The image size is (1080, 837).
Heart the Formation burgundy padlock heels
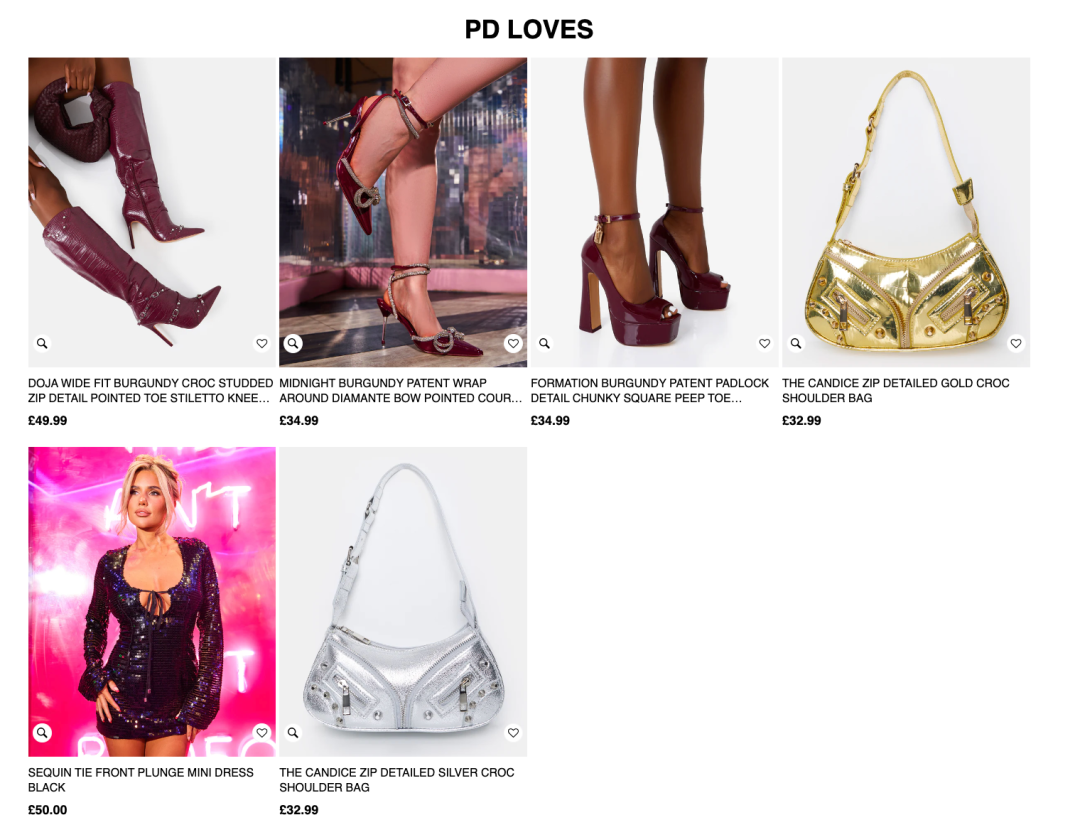tap(765, 343)
